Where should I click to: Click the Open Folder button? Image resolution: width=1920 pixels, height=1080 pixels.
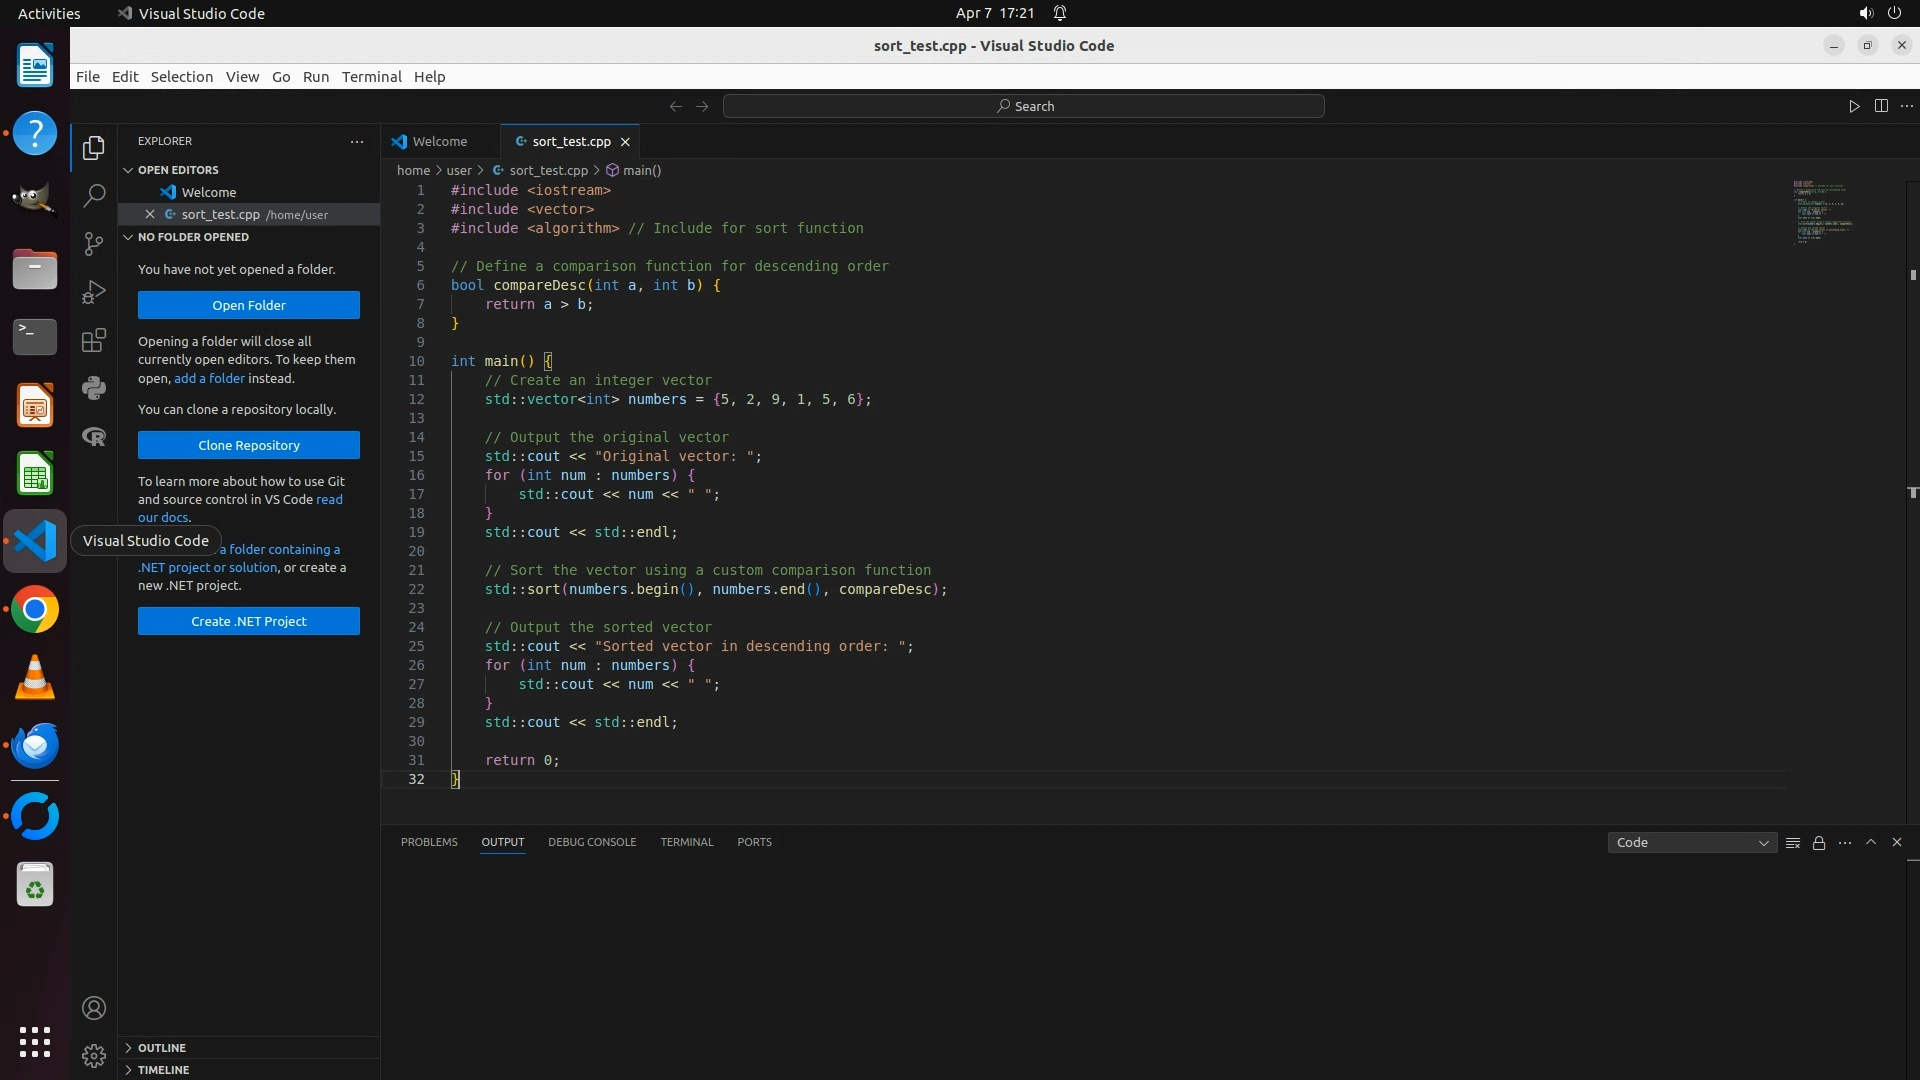(x=249, y=306)
